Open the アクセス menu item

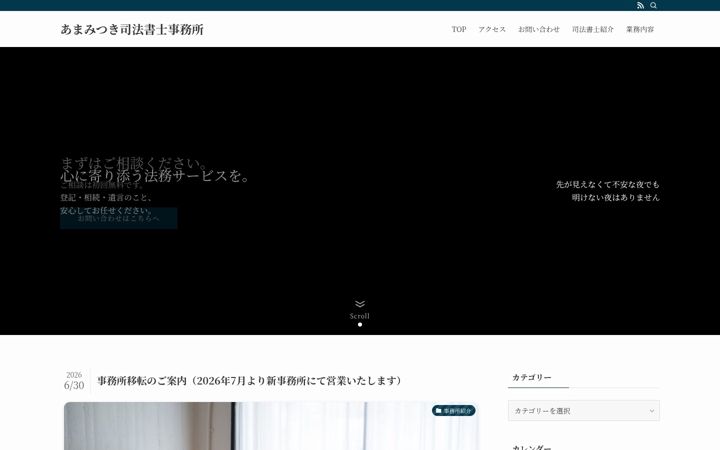click(492, 29)
